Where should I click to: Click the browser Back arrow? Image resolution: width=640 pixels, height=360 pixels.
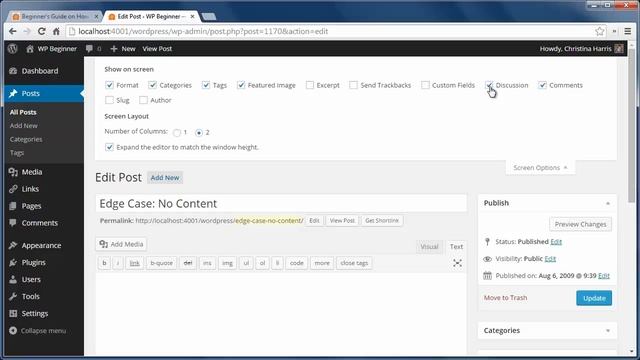point(13,31)
